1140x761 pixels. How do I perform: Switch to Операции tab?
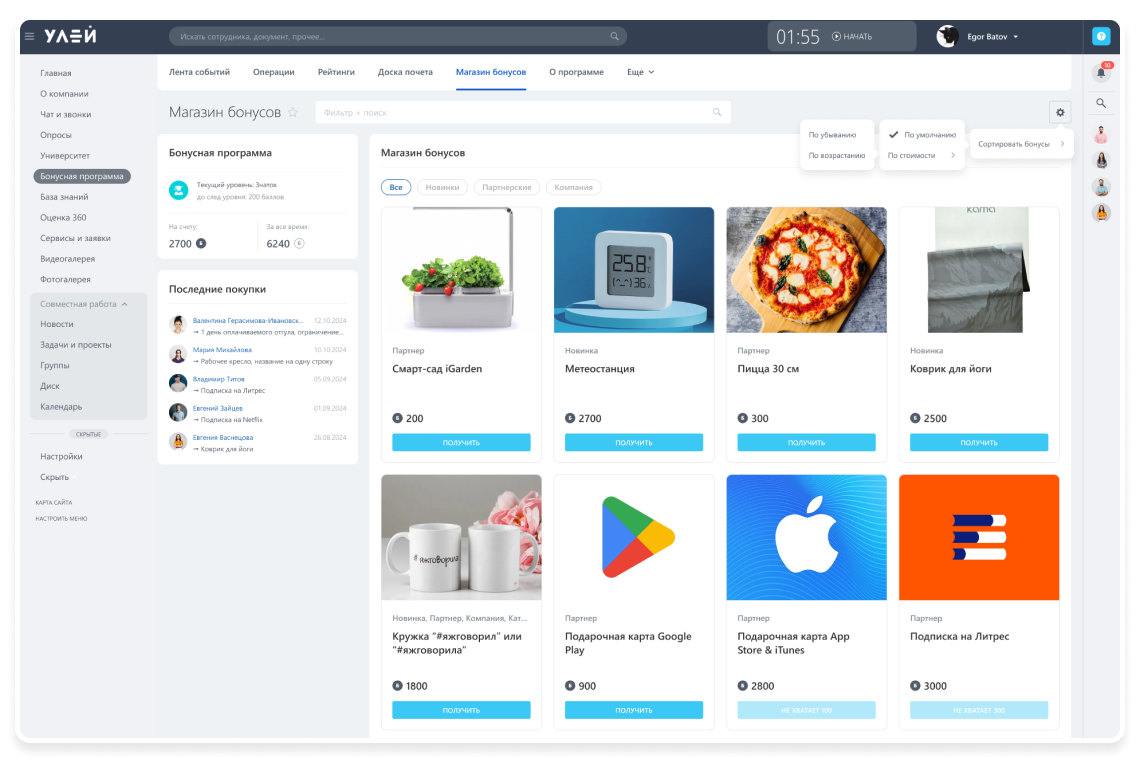[x=273, y=72]
